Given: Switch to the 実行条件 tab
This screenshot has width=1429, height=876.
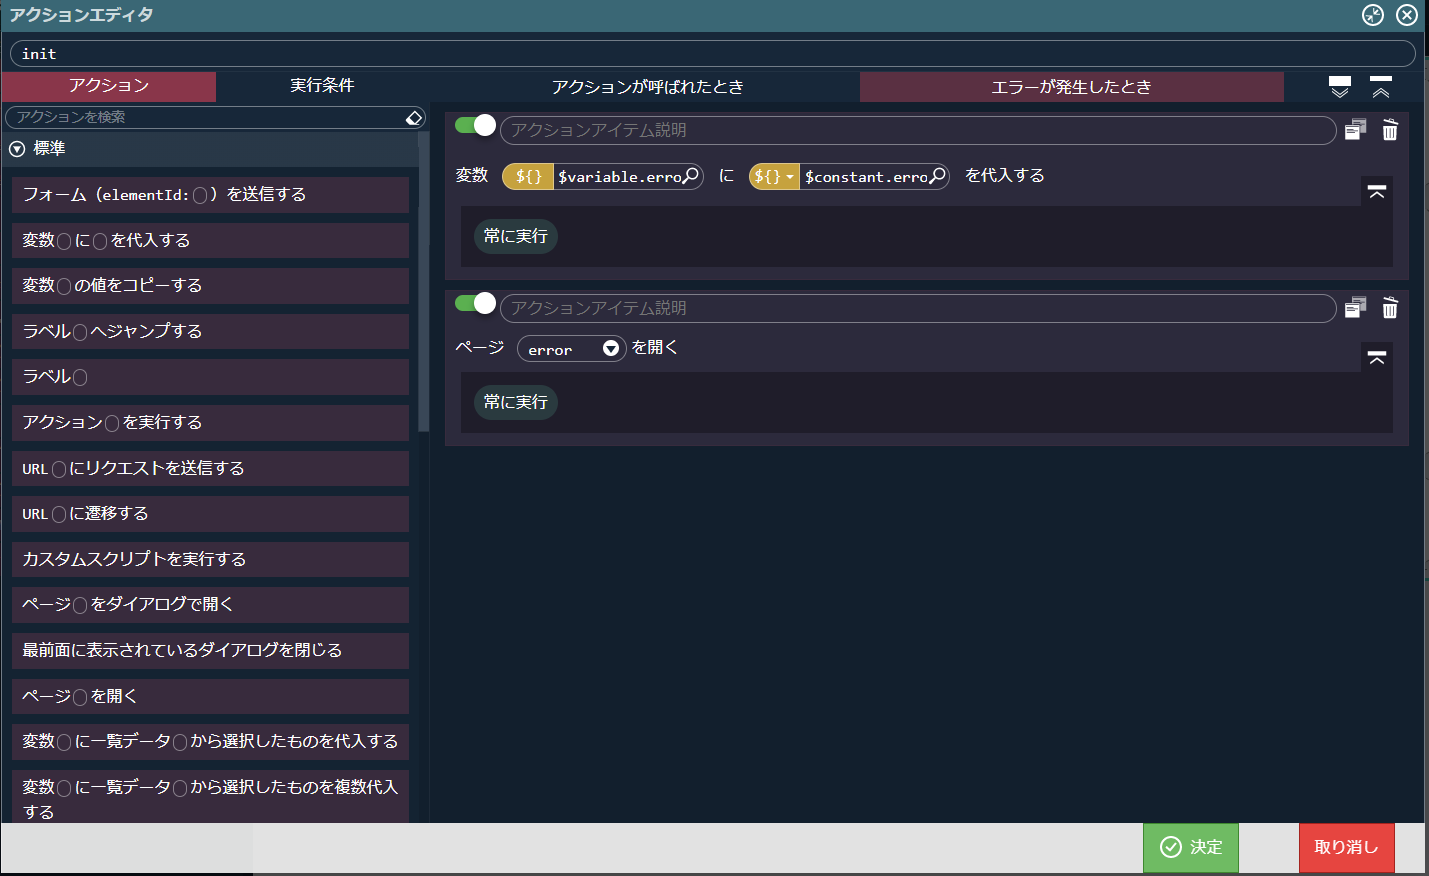Looking at the screenshot, I should coord(322,86).
